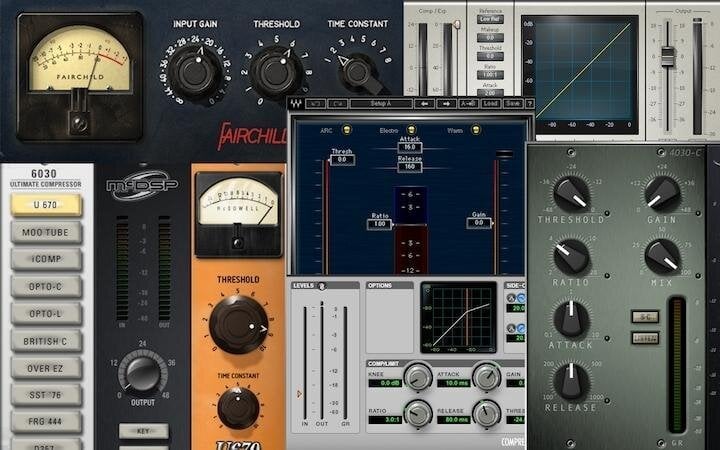Click the Save button in Waves toolbar
720x450 pixels.
[513, 104]
